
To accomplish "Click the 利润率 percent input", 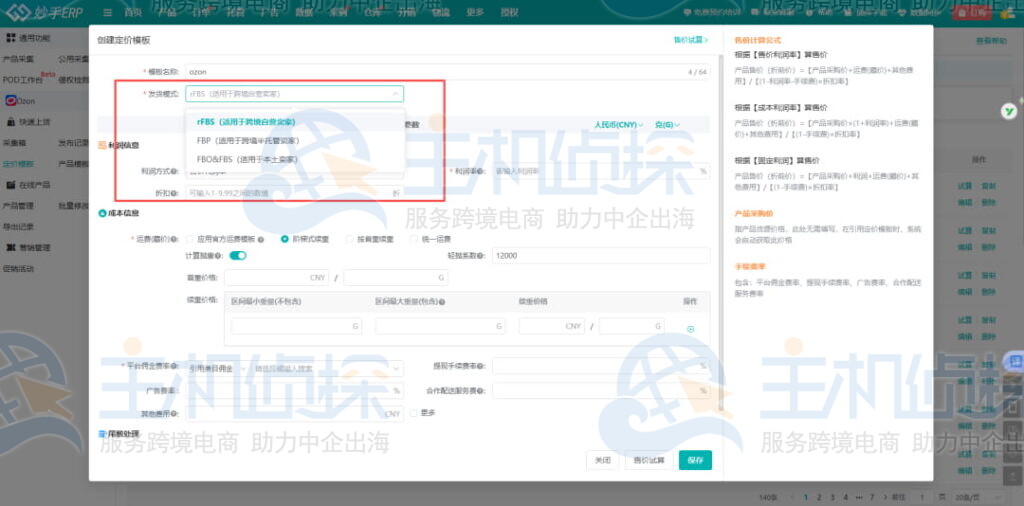I will click(601, 172).
